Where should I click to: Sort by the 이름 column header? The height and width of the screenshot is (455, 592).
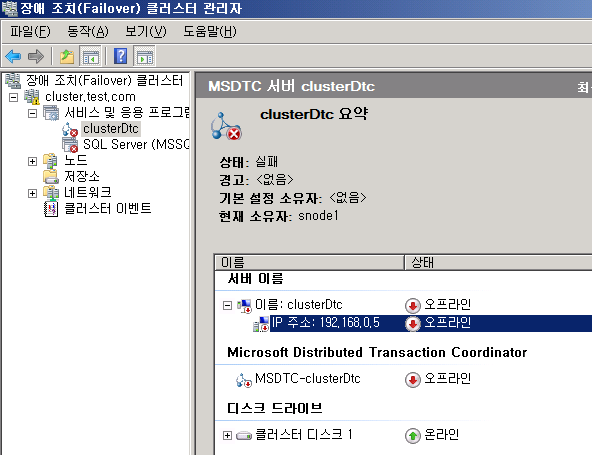click(x=309, y=262)
